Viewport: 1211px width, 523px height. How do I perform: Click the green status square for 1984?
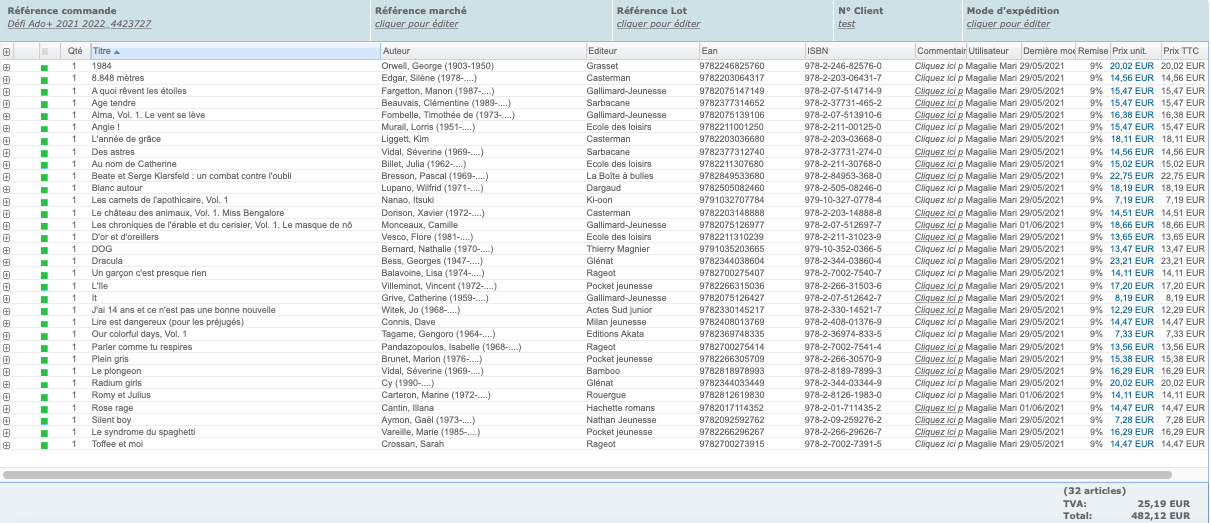click(x=44, y=66)
